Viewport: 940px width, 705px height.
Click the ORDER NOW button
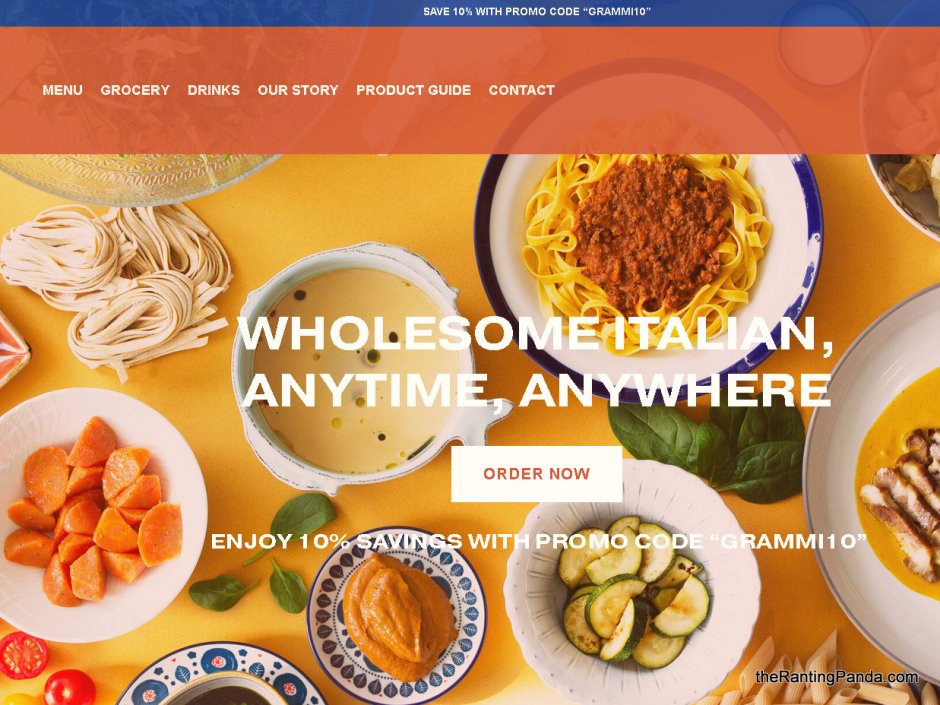(x=537, y=474)
